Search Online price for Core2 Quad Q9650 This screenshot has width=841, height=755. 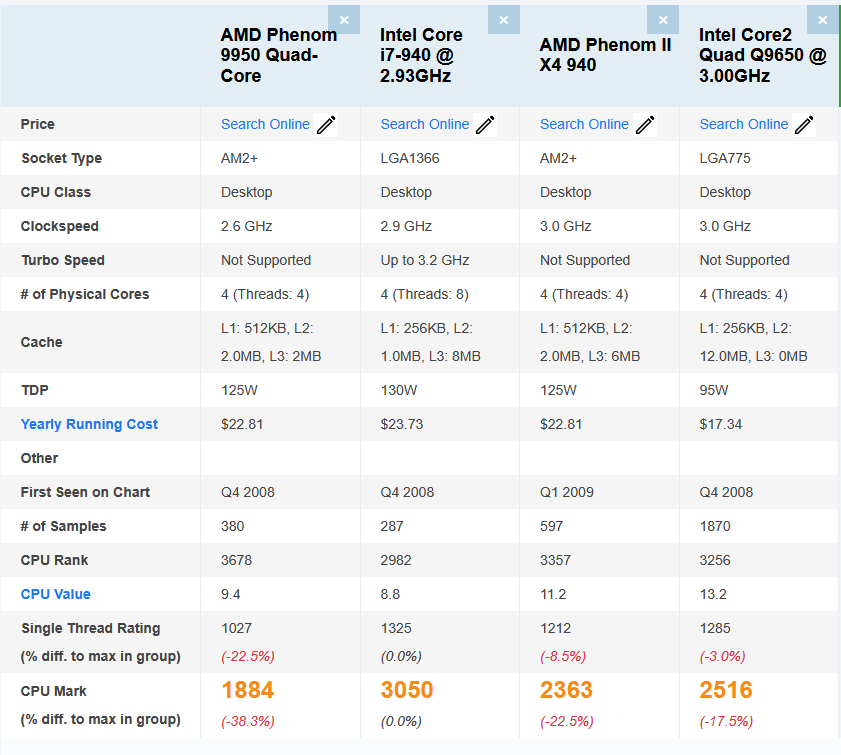[x=744, y=124]
